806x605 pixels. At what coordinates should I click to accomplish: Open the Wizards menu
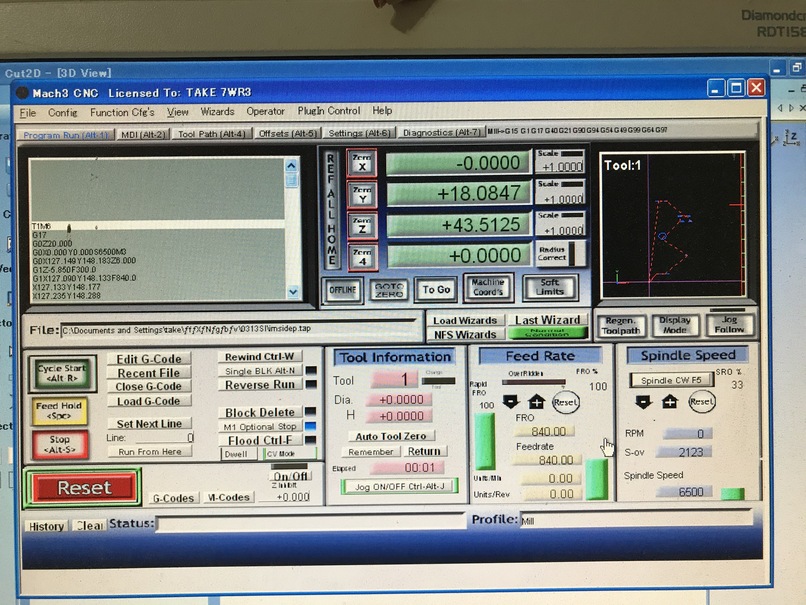[217, 112]
